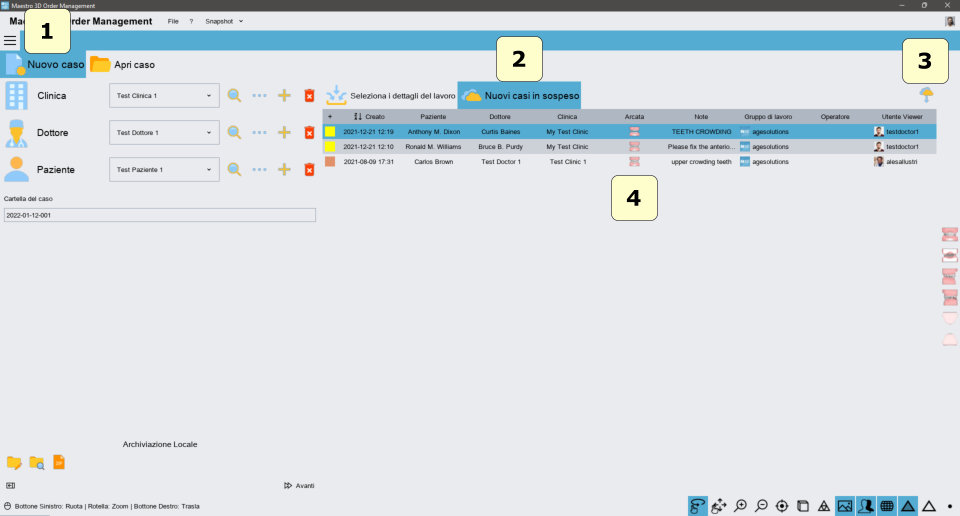Expand the Clinica dropdown Test Clinica 1
The width and height of the screenshot is (960, 516).
coord(164,95)
